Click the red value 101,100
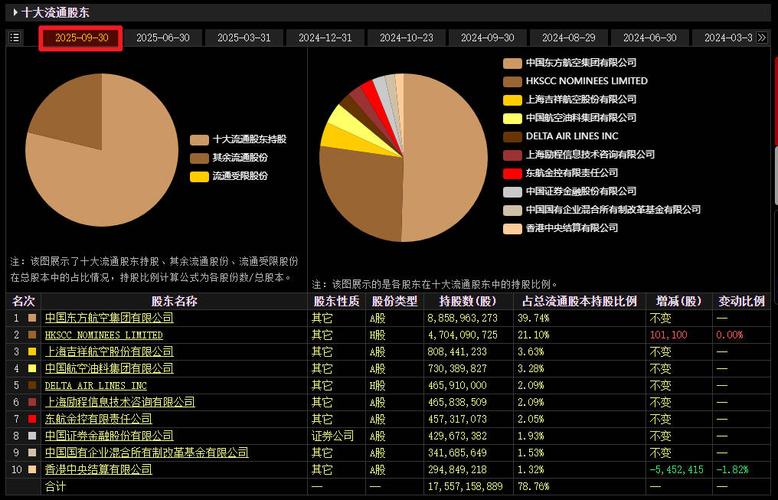The height and width of the screenshot is (500, 778). click(668, 335)
